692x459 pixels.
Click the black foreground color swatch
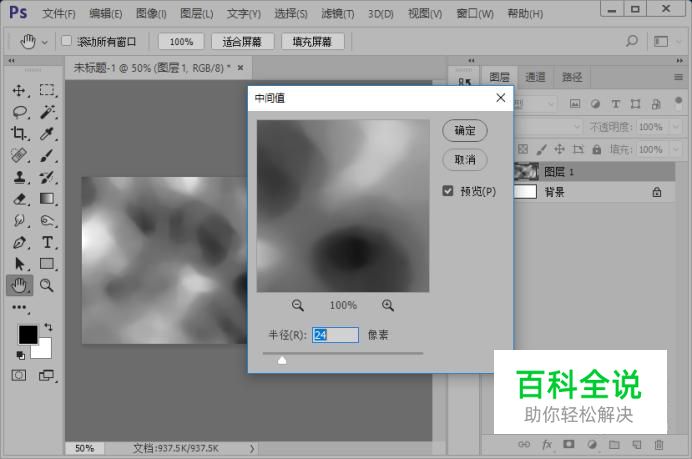pyautogui.click(x=28, y=335)
